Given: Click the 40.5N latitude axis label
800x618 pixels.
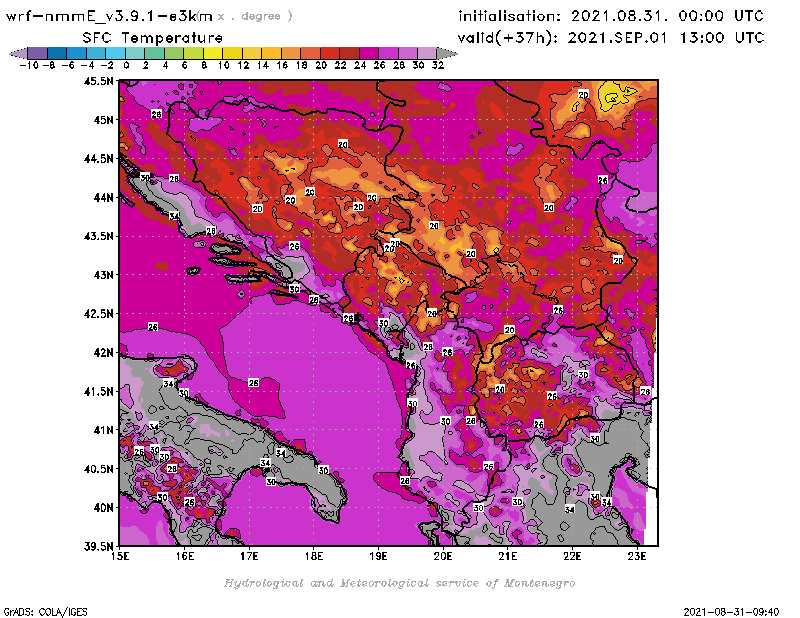Looking at the screenshot, I should click(x=98, y=468).
